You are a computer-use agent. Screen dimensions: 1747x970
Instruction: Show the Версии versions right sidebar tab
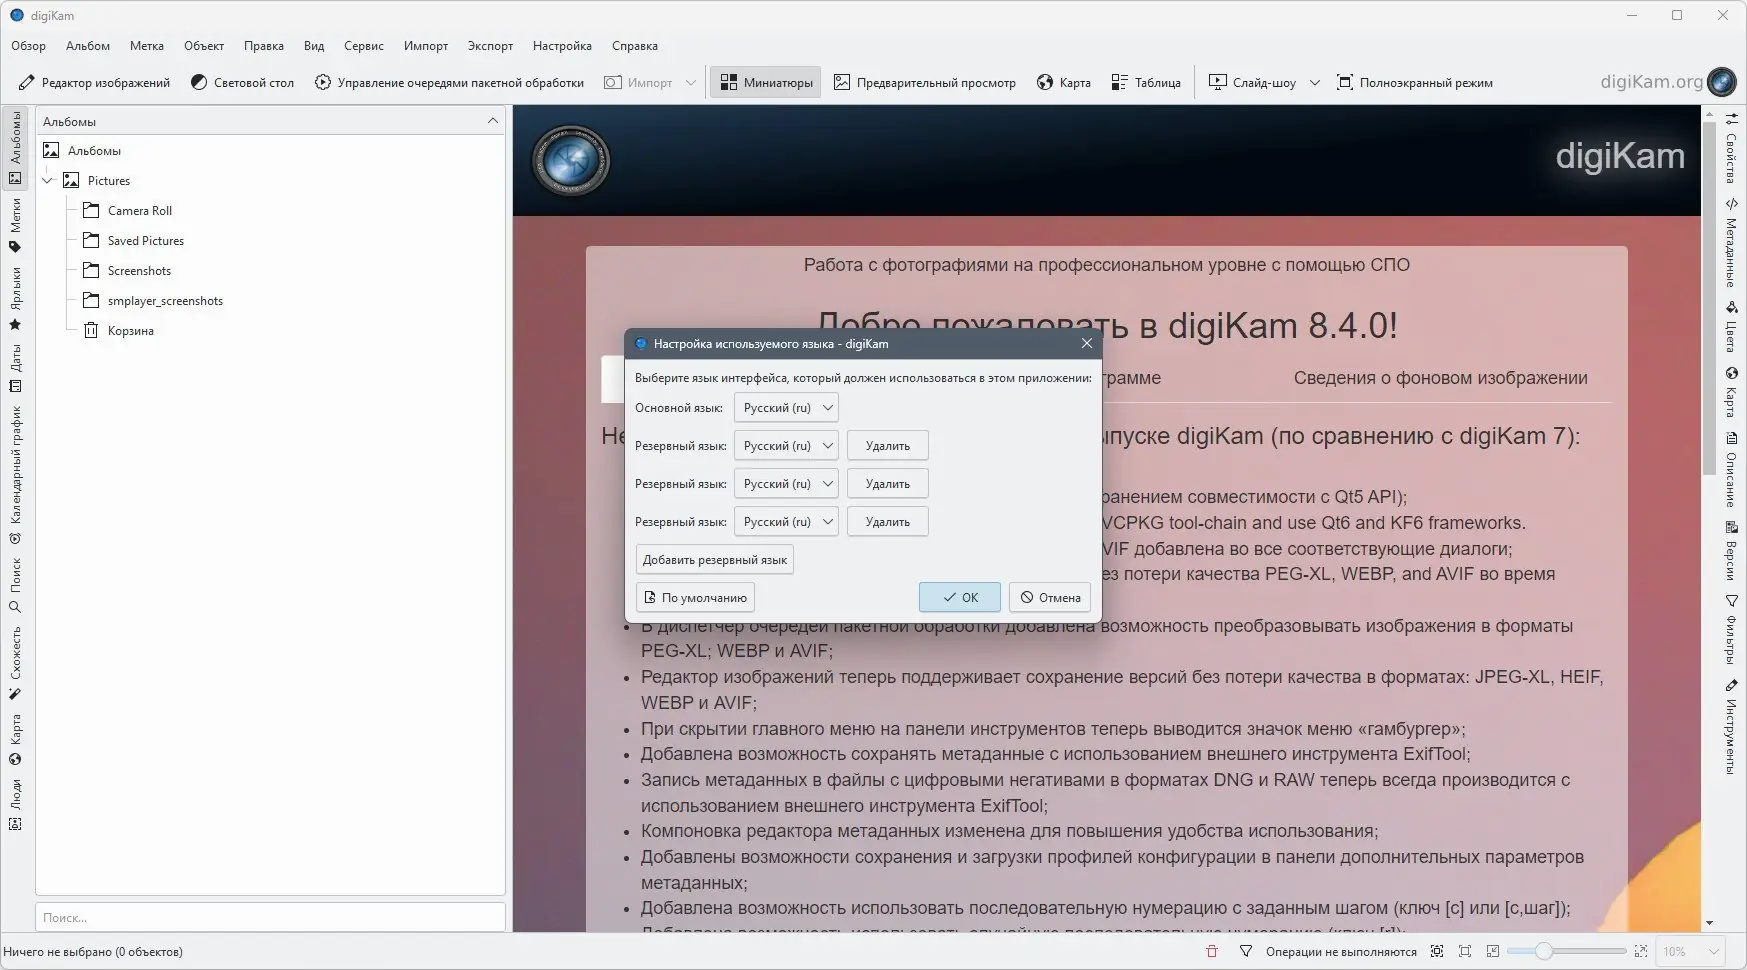pos(1731,550)
